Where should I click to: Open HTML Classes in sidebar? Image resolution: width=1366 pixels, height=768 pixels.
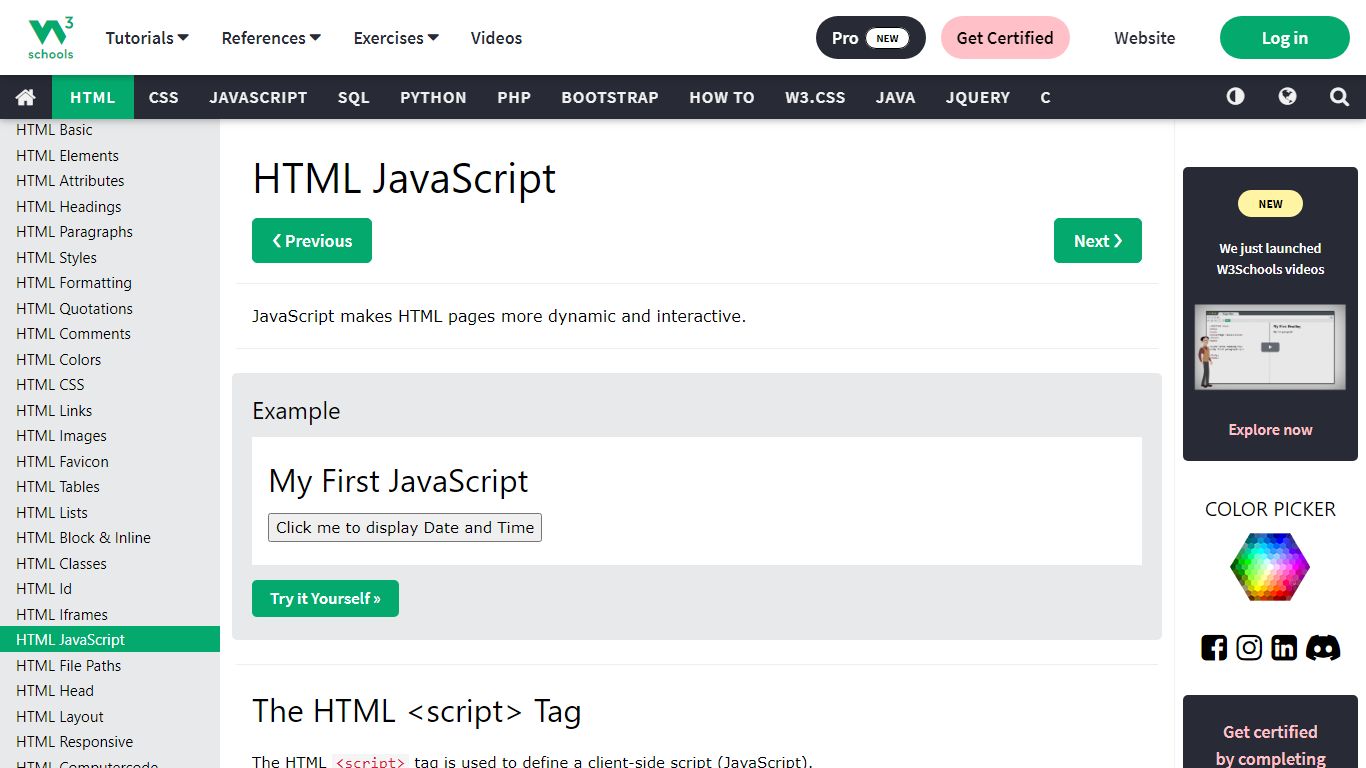coord(110,563)
